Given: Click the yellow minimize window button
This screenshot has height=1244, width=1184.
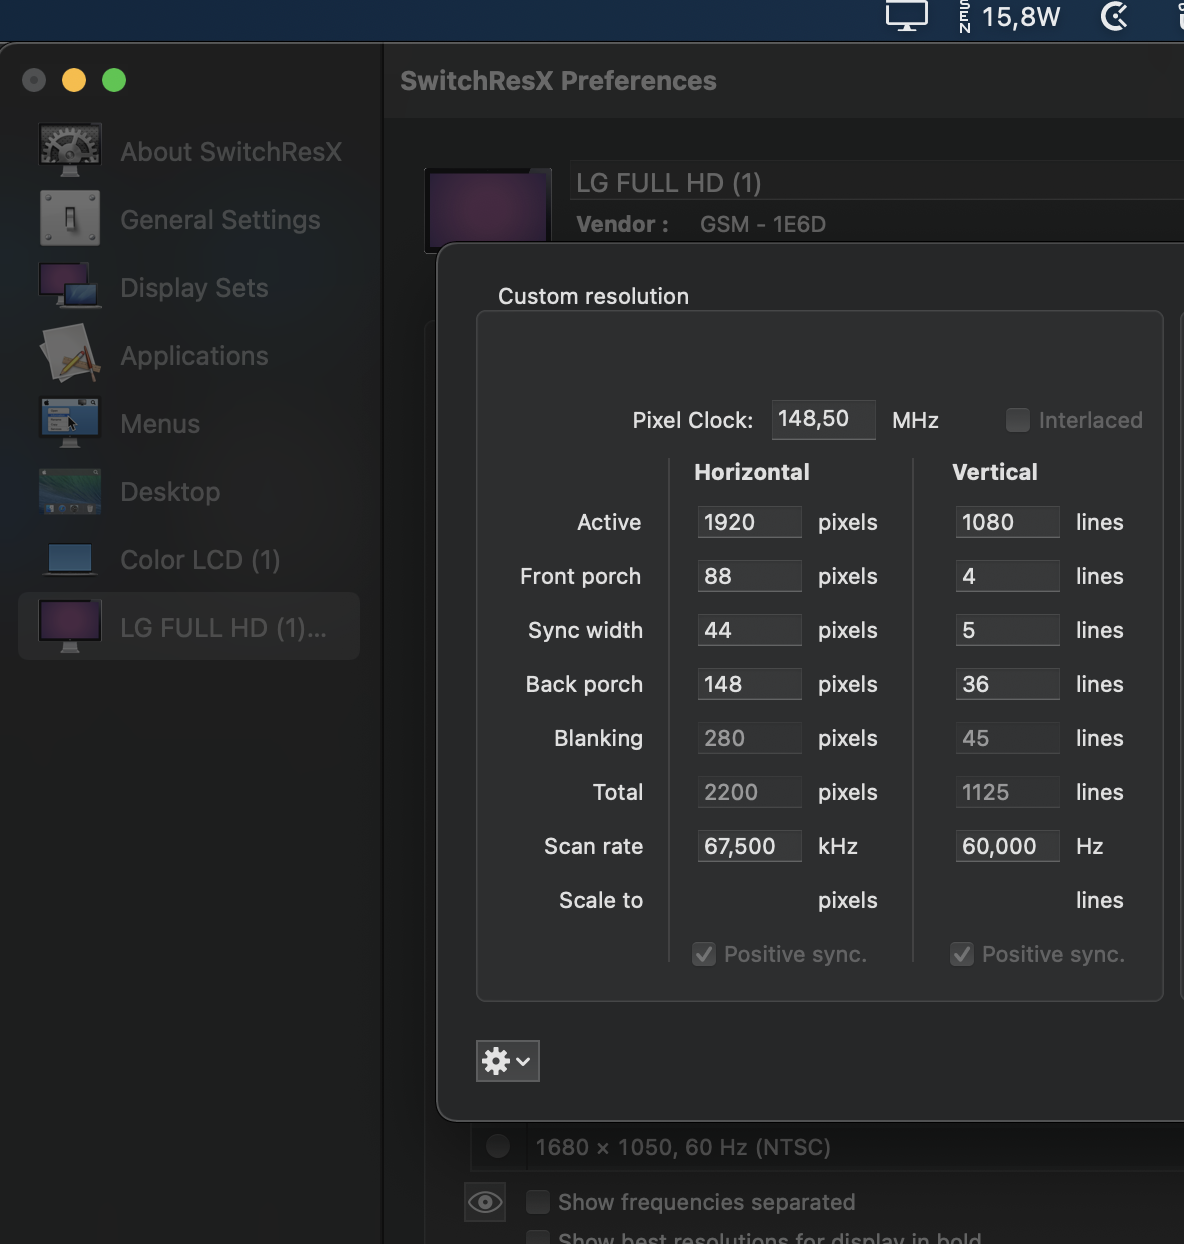Looking at the screenshot, I should click(x=74, y=80).
